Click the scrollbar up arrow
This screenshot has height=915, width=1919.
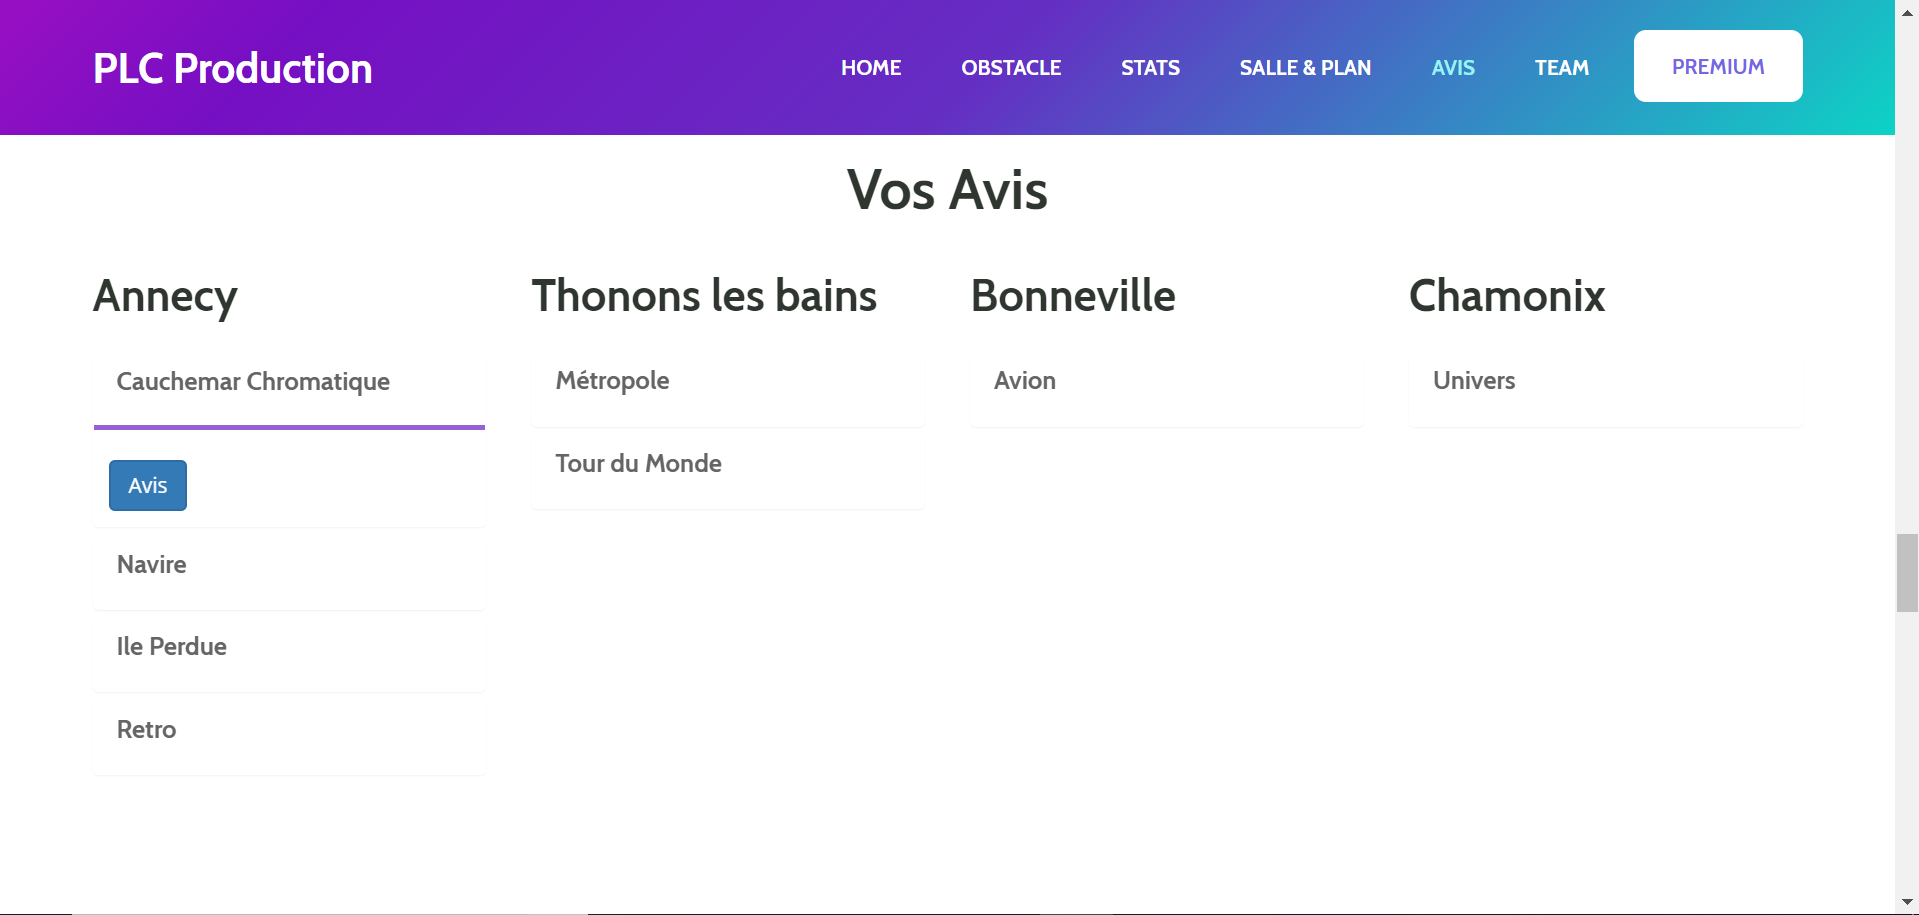click(x=1907, y=8)
